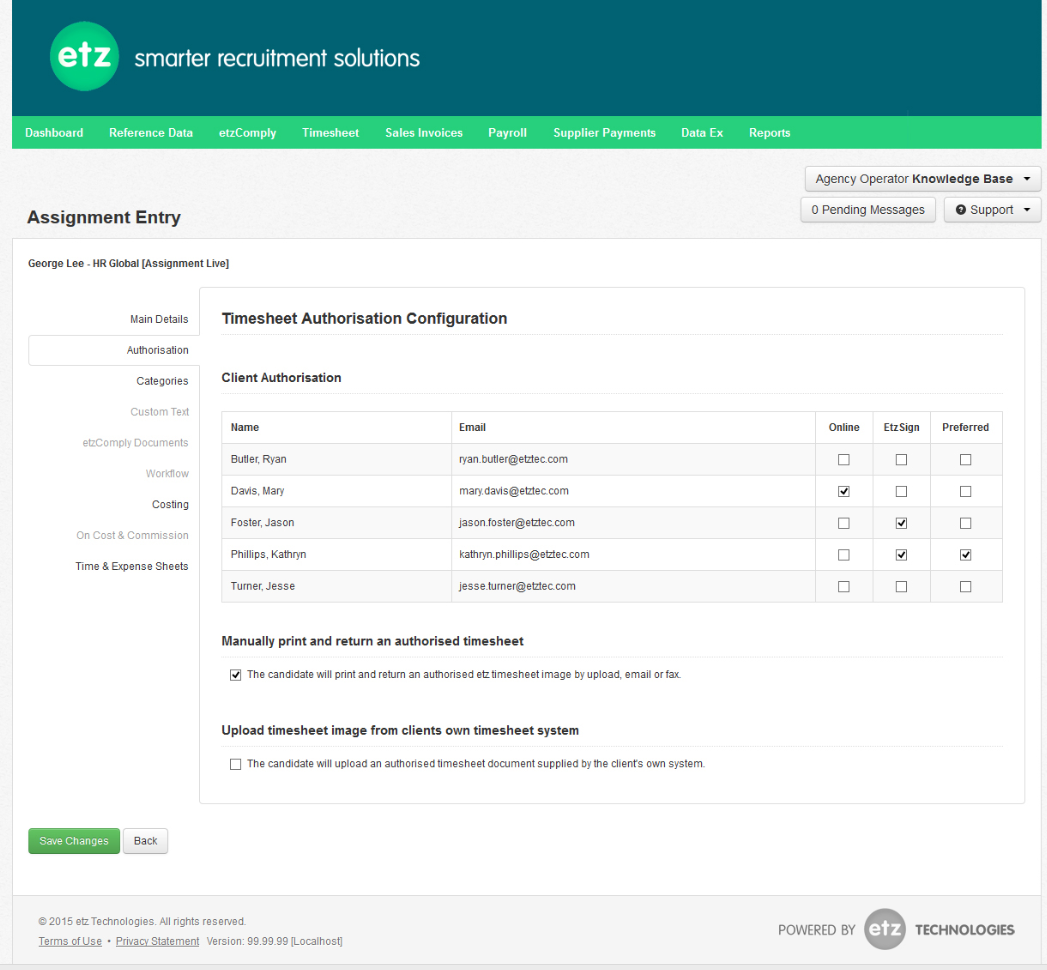Image resolution: width=1047 pixels, height=970 pixels.
Task: Select the On Cost & Commission tab
Action: (132, 535)
